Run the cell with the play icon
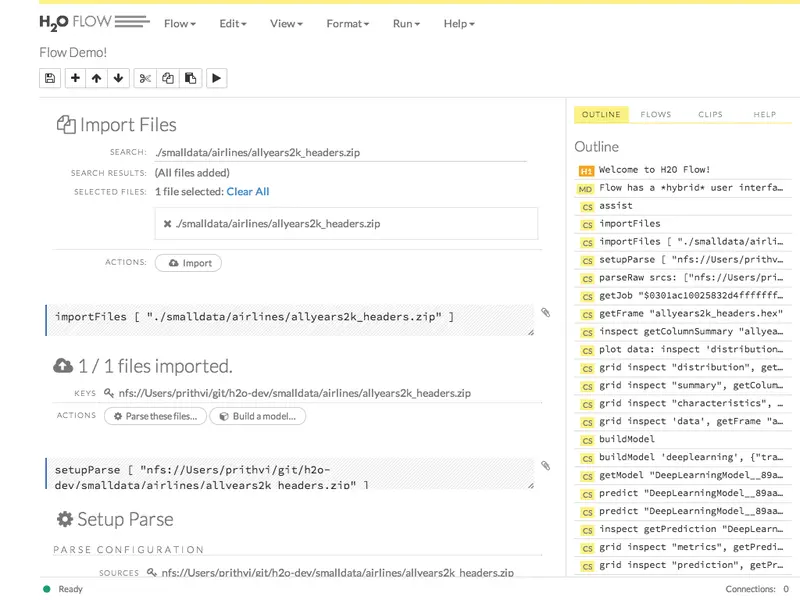 click(x=216, y=78)
